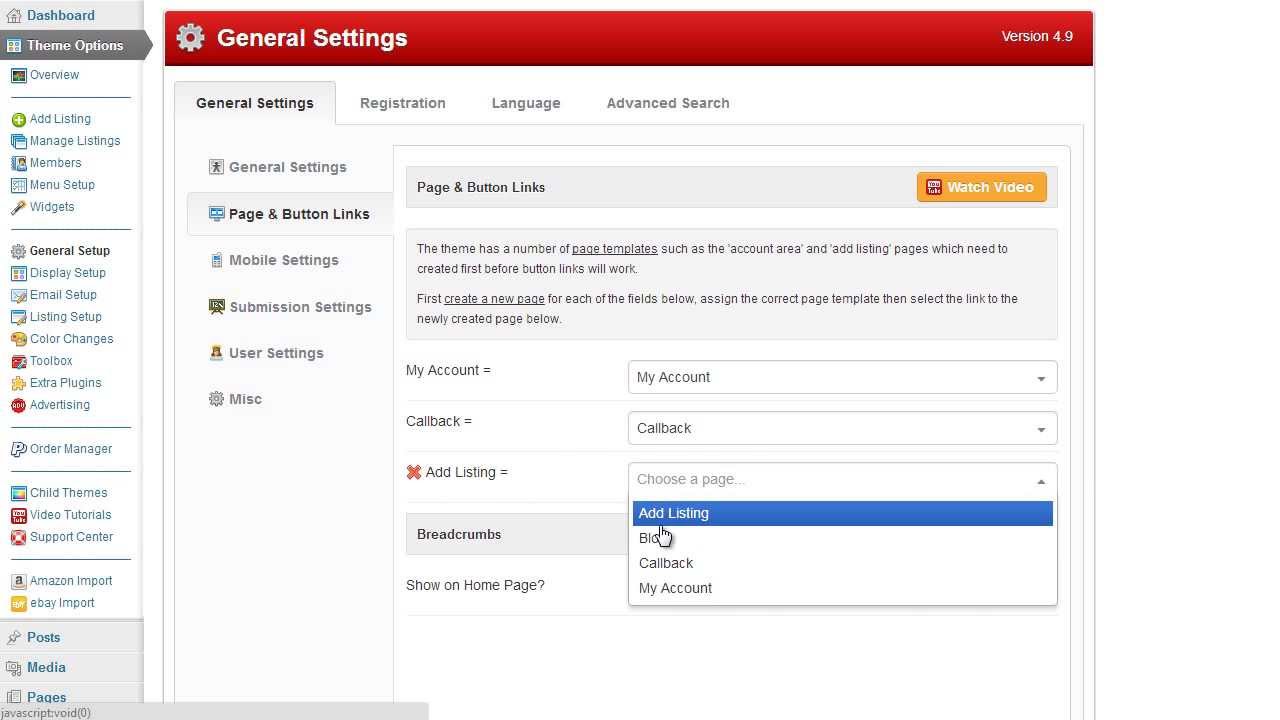
Task: Click the Email Setup icon
Action: [x=18, y=295]
